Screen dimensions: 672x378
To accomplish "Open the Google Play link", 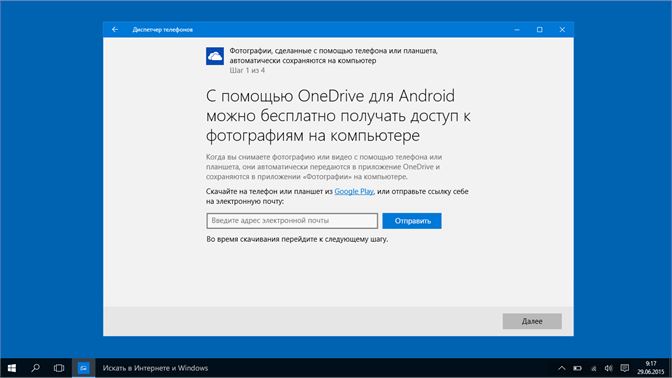I will pos(354,191).
